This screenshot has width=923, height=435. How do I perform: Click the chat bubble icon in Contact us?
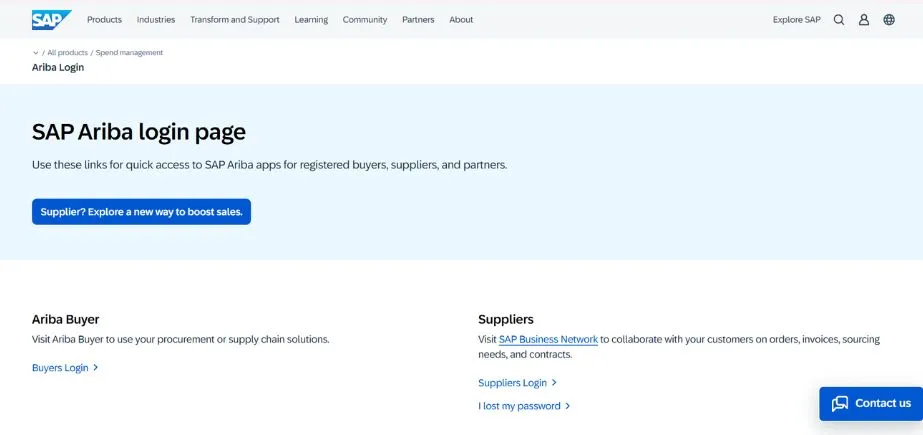(x=840, y=403)
